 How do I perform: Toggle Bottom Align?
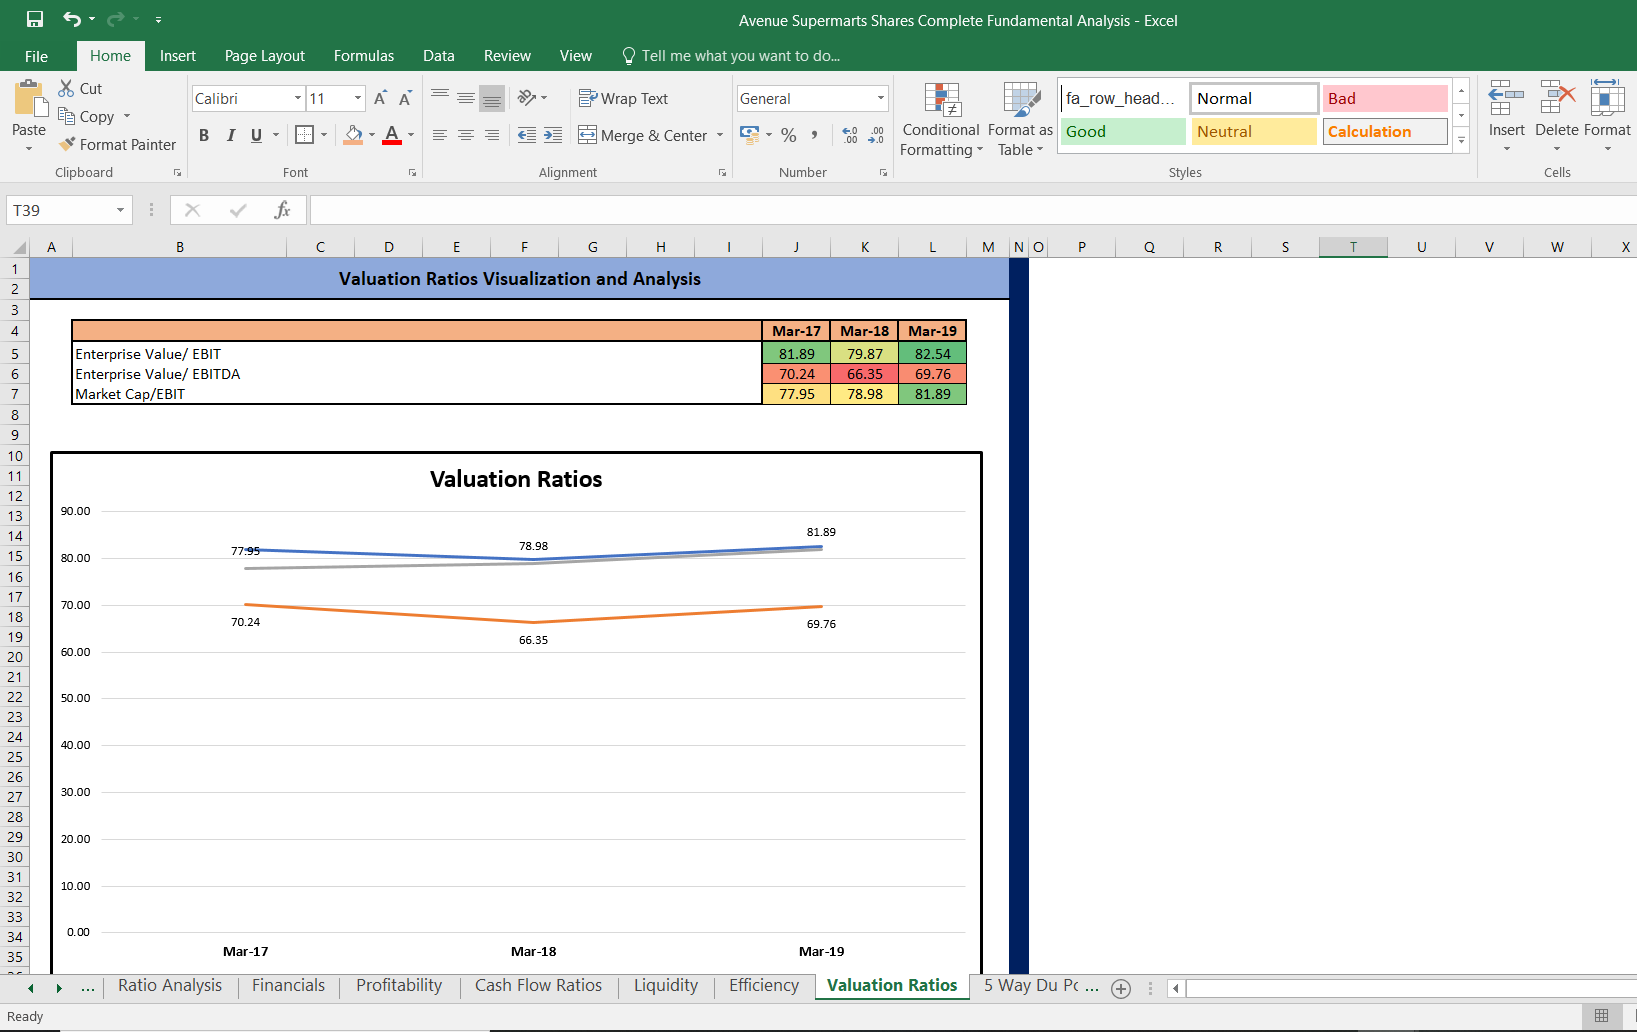click(x=492, y=98)
